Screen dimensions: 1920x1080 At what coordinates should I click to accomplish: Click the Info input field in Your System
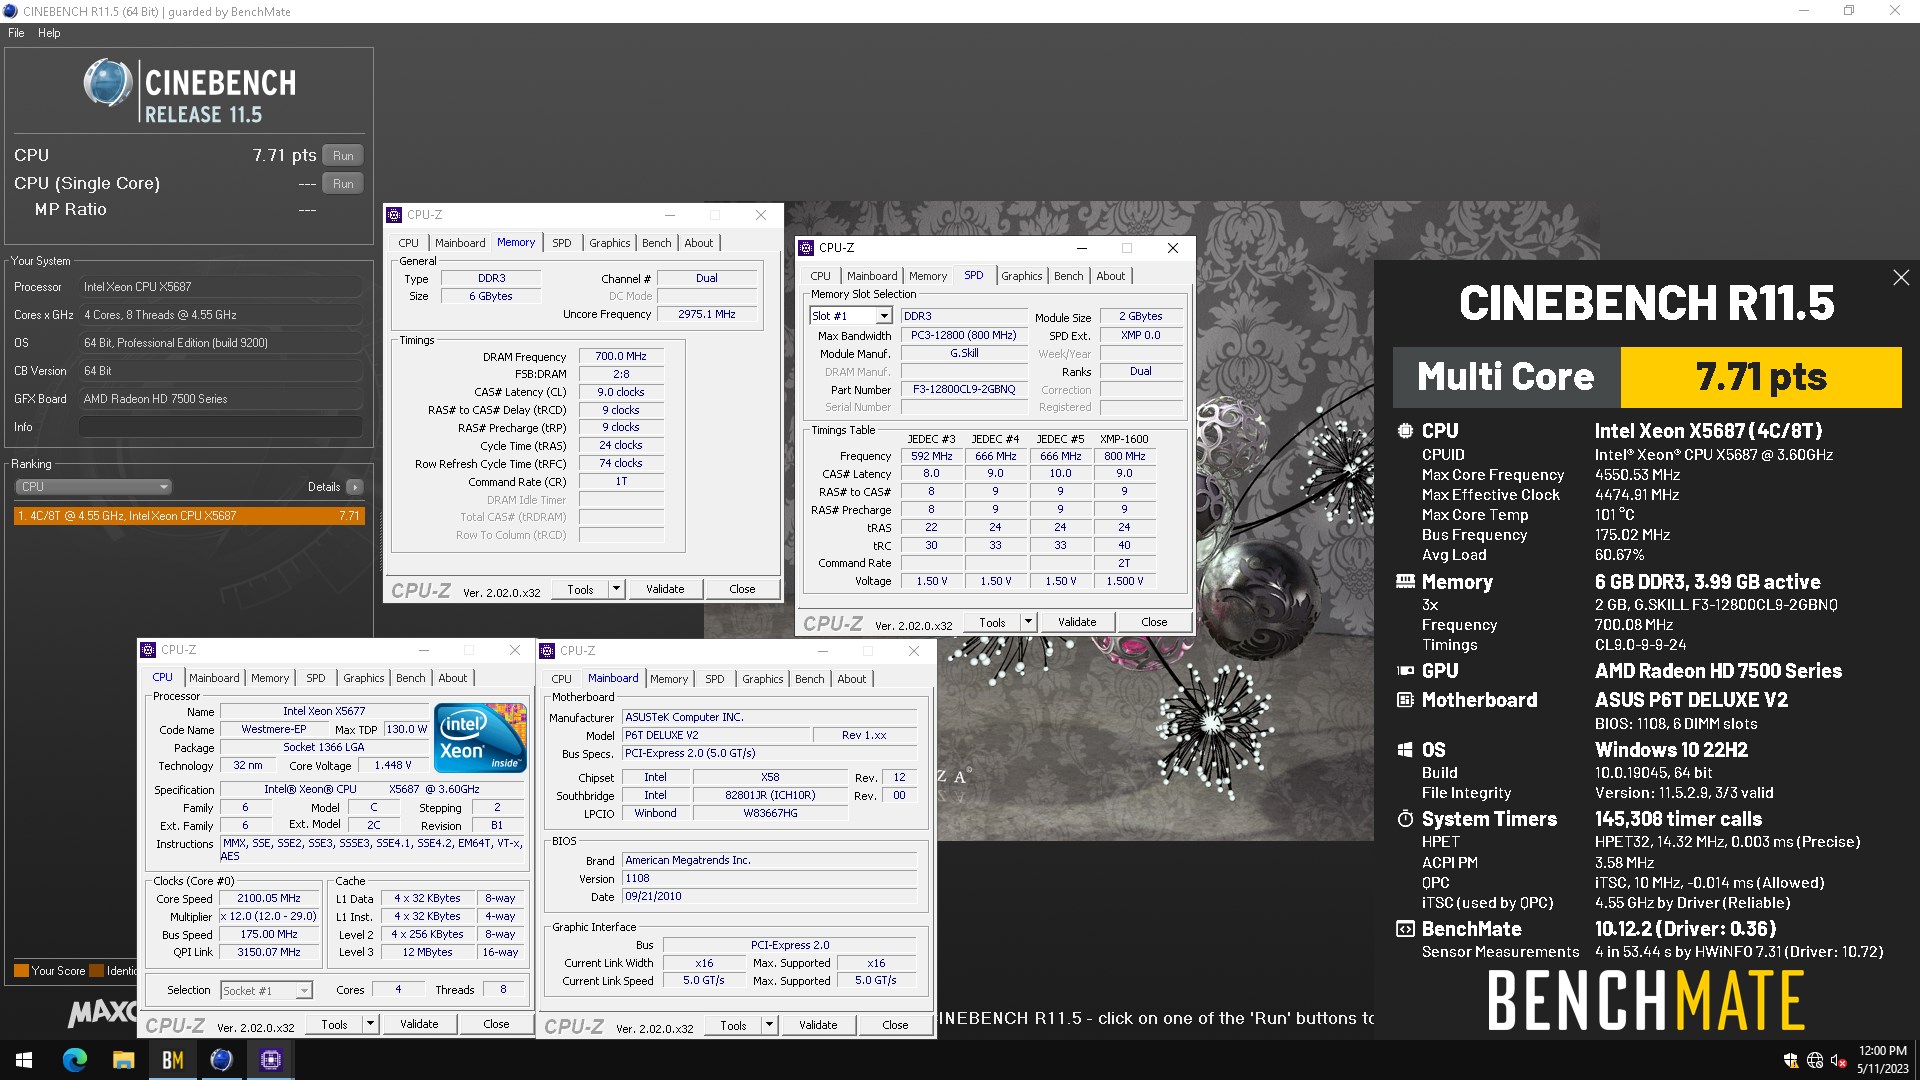(221, 427)
